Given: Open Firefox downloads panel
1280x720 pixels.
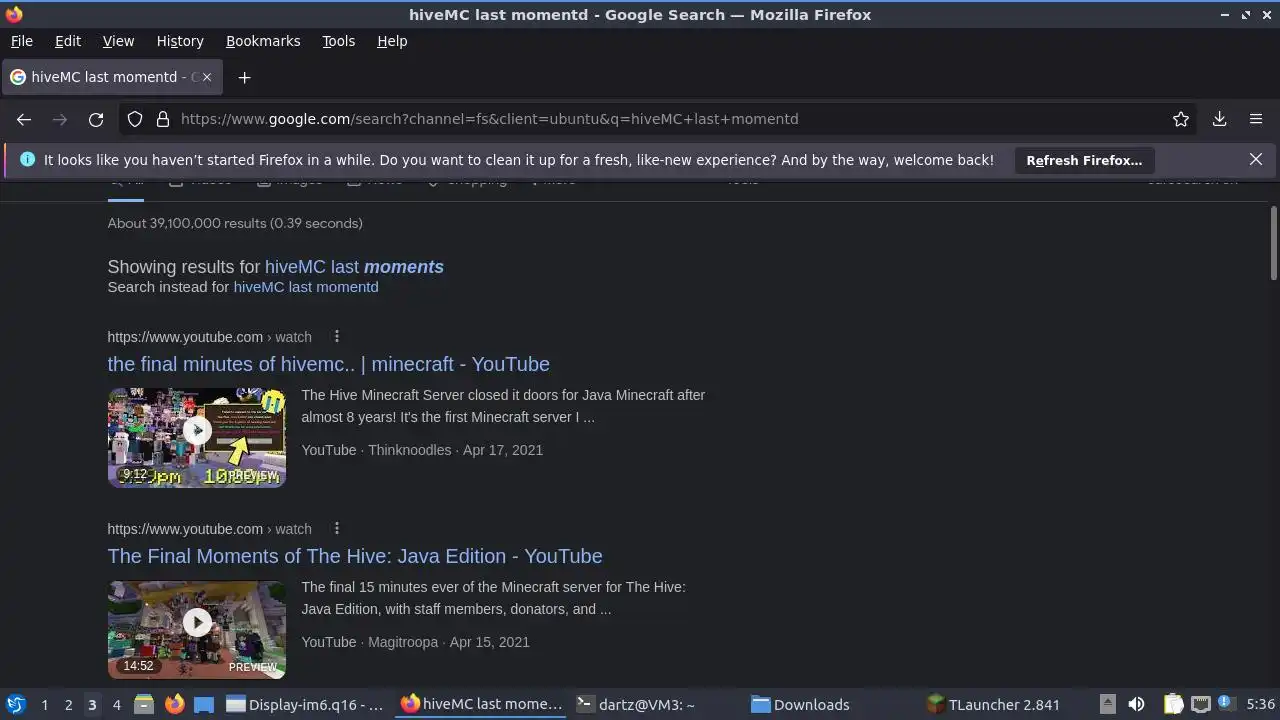Looking at the screenshot, I should click(x=1220, y=119).
